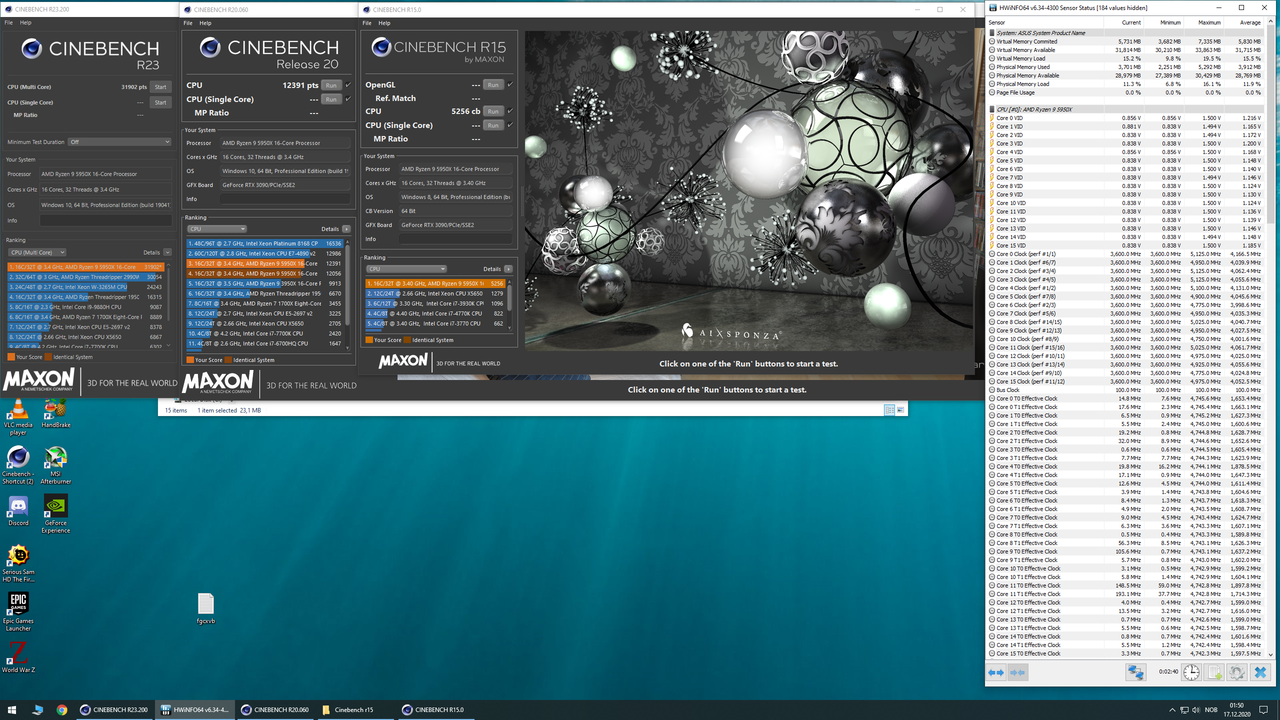Image resolution: width=1280 pixels, height=720 pixels.
Task: Click HWiNFO blue X close sensors icon
Action: (x=1260, y=673)
